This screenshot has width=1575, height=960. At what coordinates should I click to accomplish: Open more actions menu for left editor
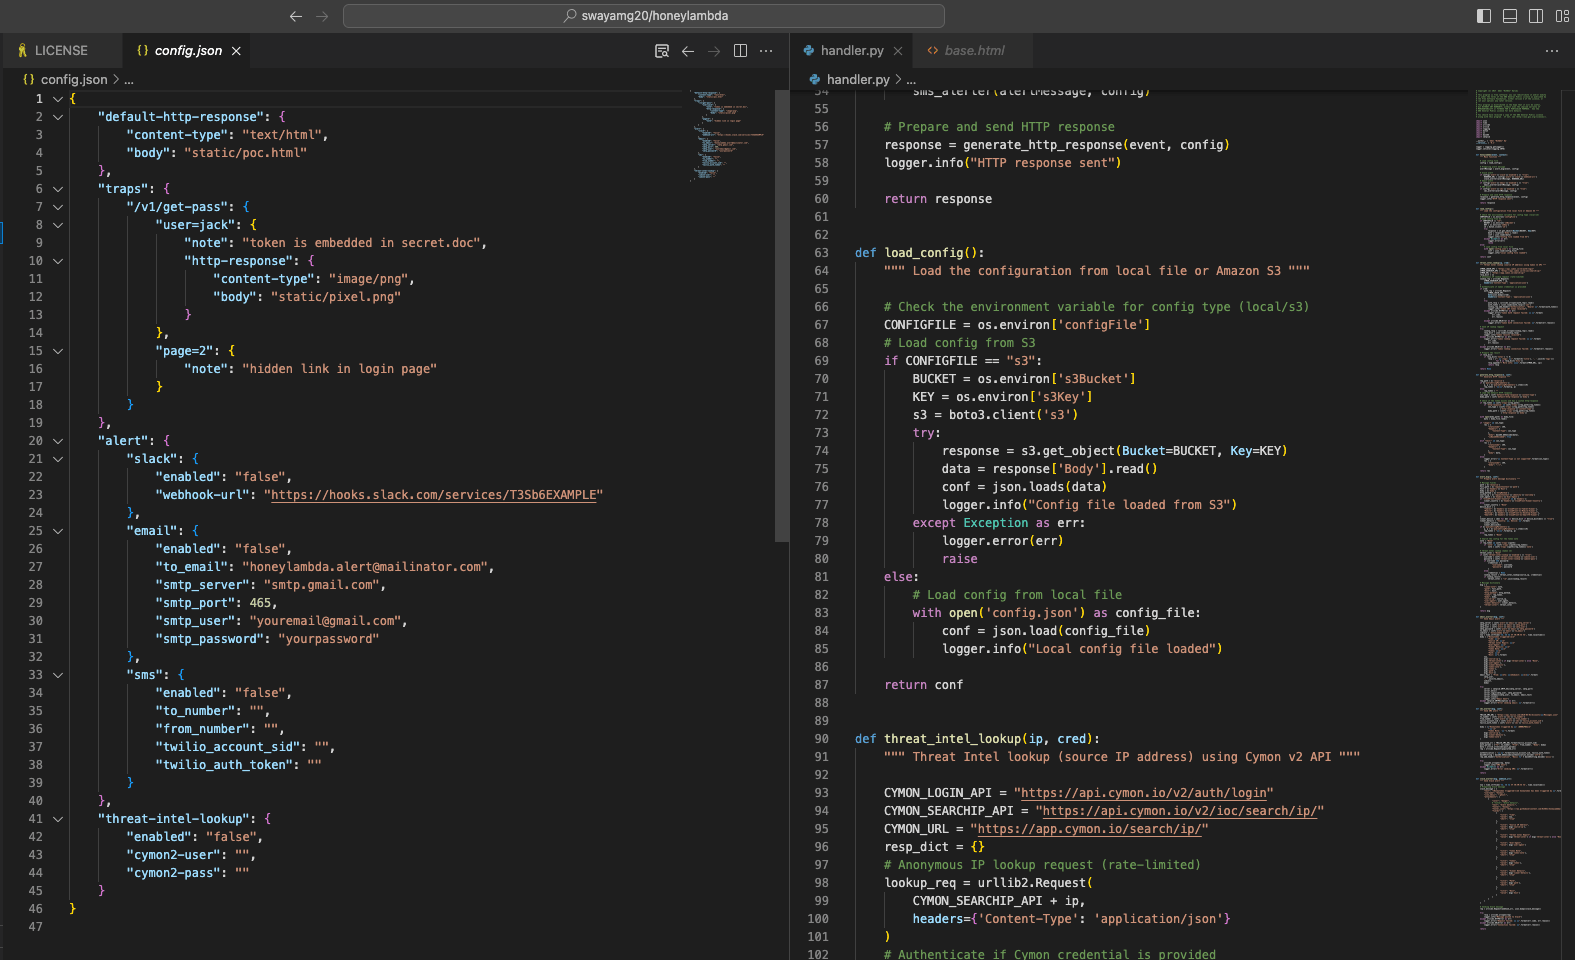tap(766, 51)
